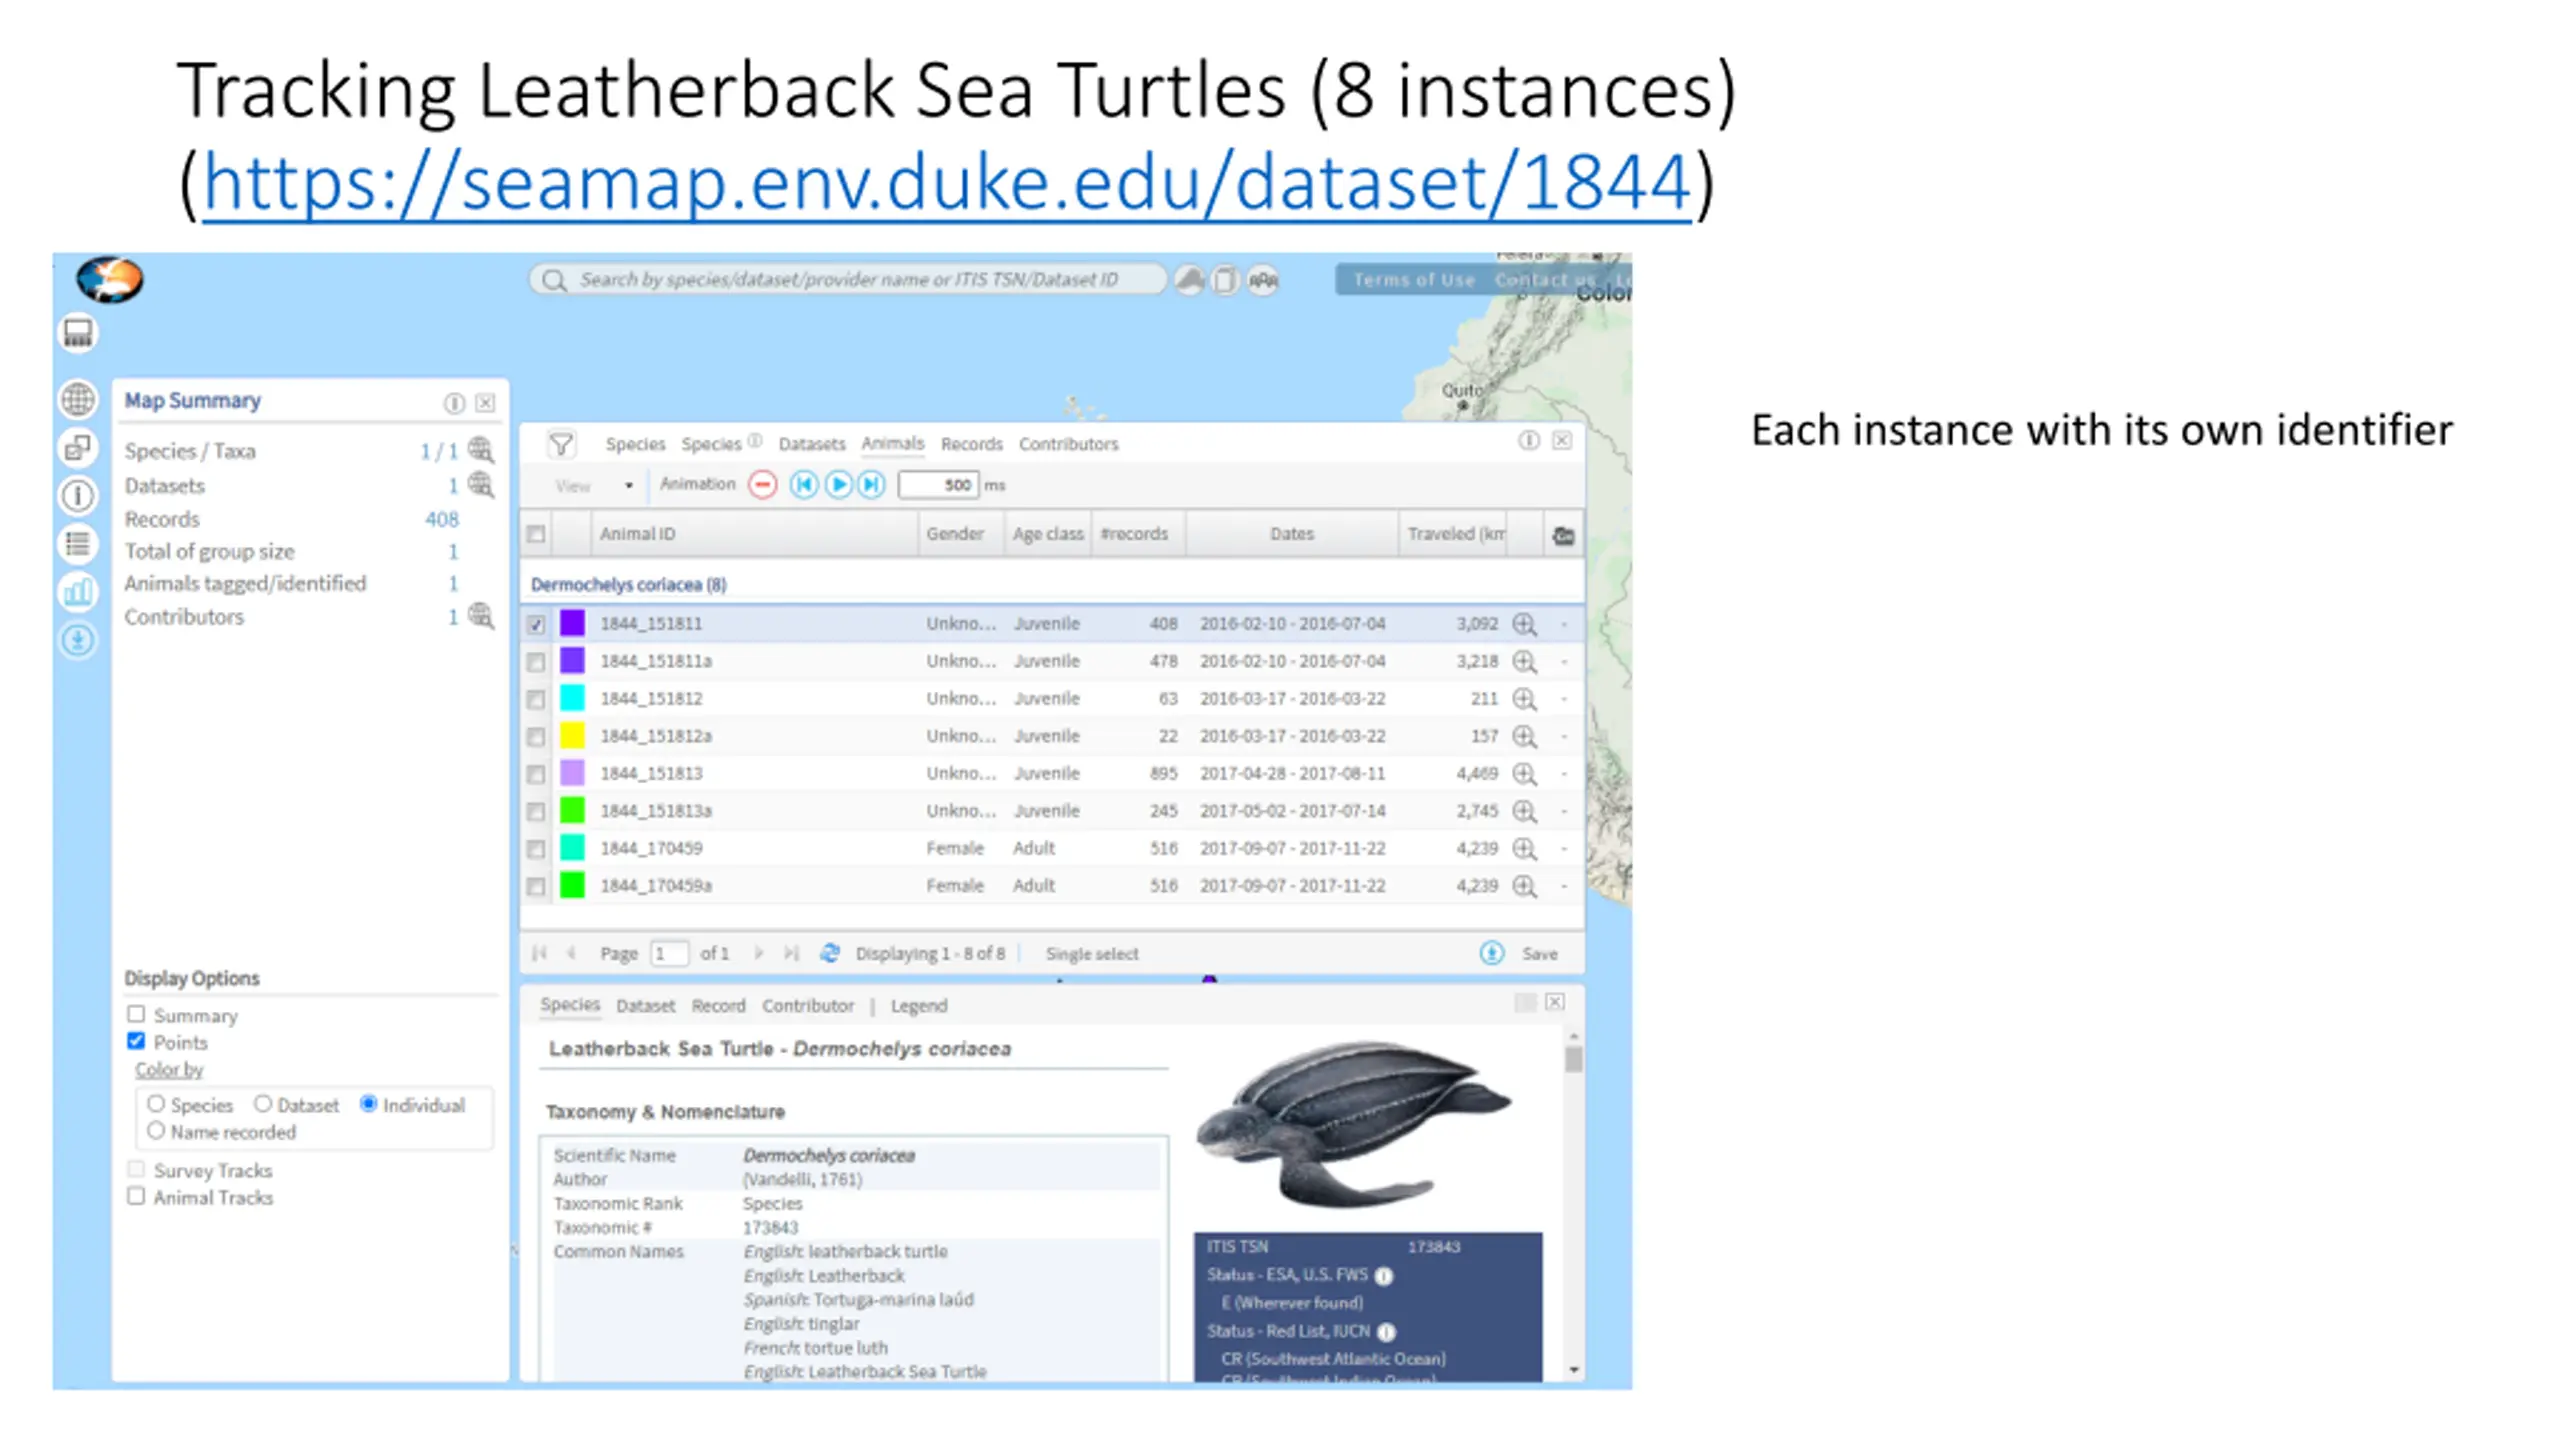Click the download icon in left sidebar
Viewport: 2560px width, 1440px height.
point(78,640)
